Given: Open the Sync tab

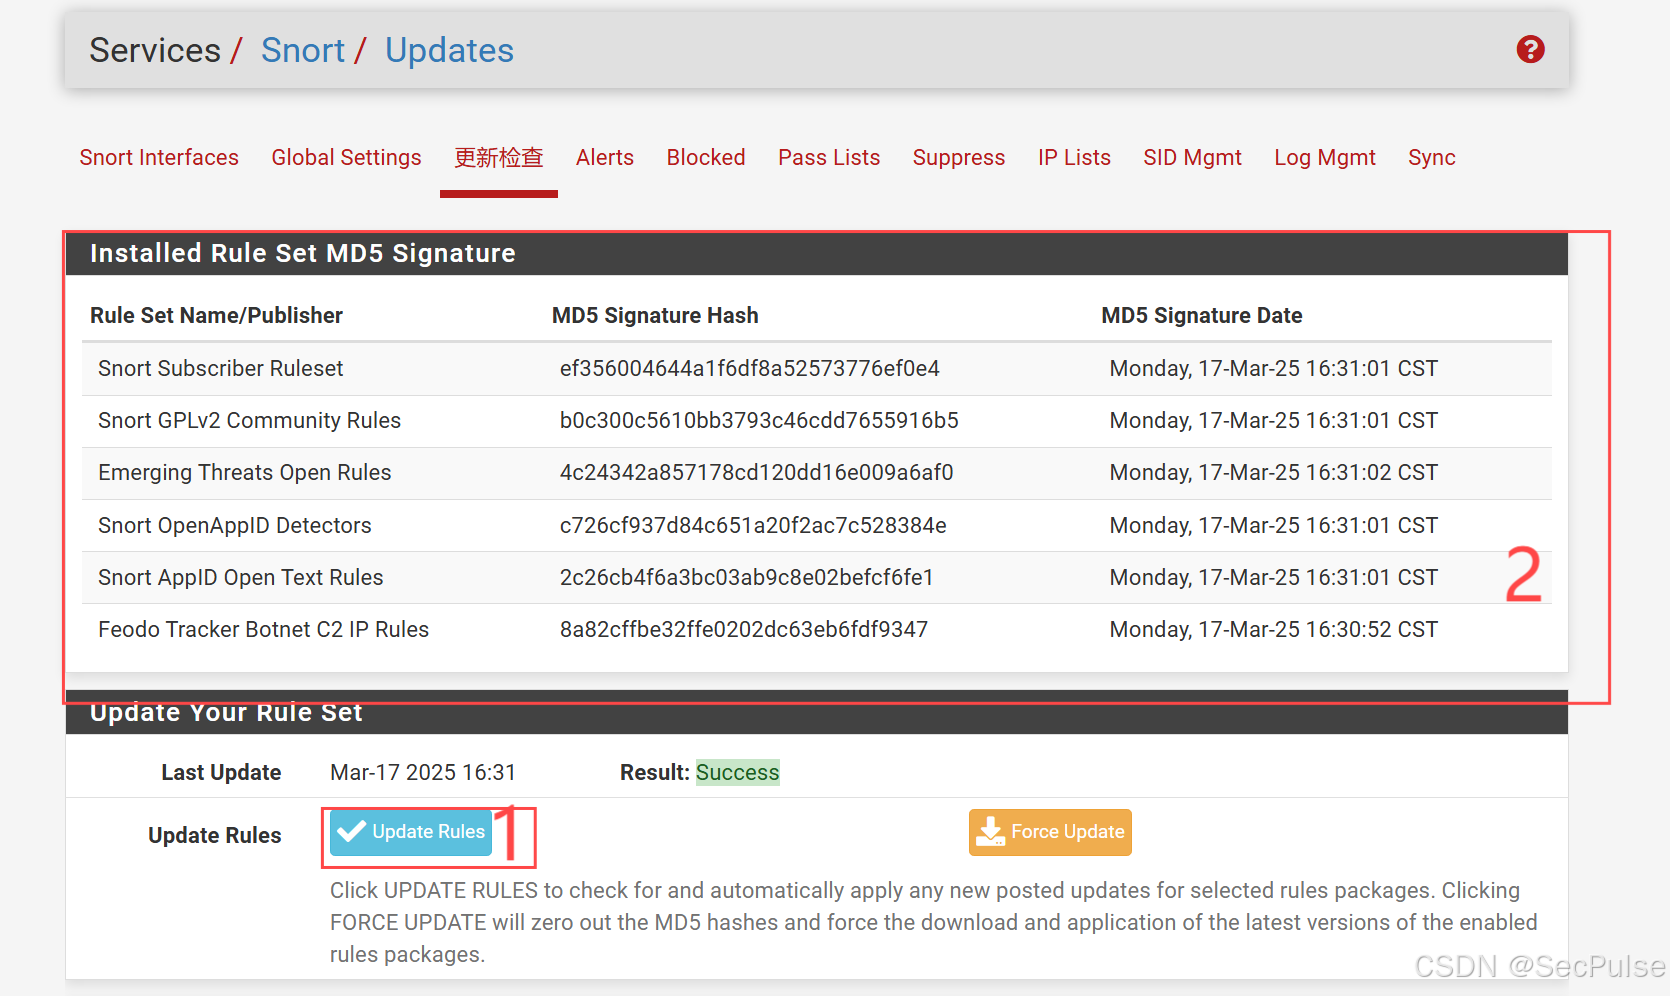Looking at the screenshot, I should pos(1432,158).
